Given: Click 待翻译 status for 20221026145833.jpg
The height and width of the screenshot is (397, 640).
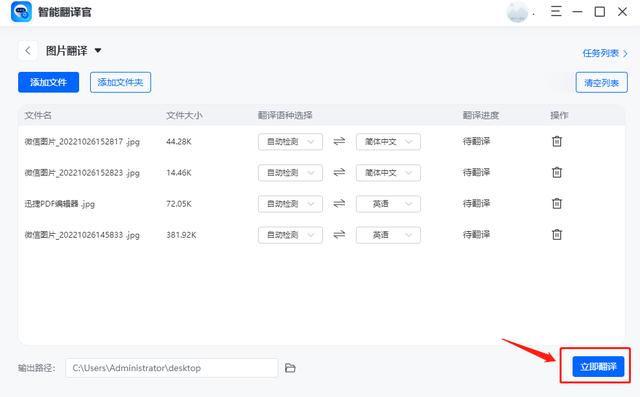Looking at the screenshot, I should coord(476,235).
